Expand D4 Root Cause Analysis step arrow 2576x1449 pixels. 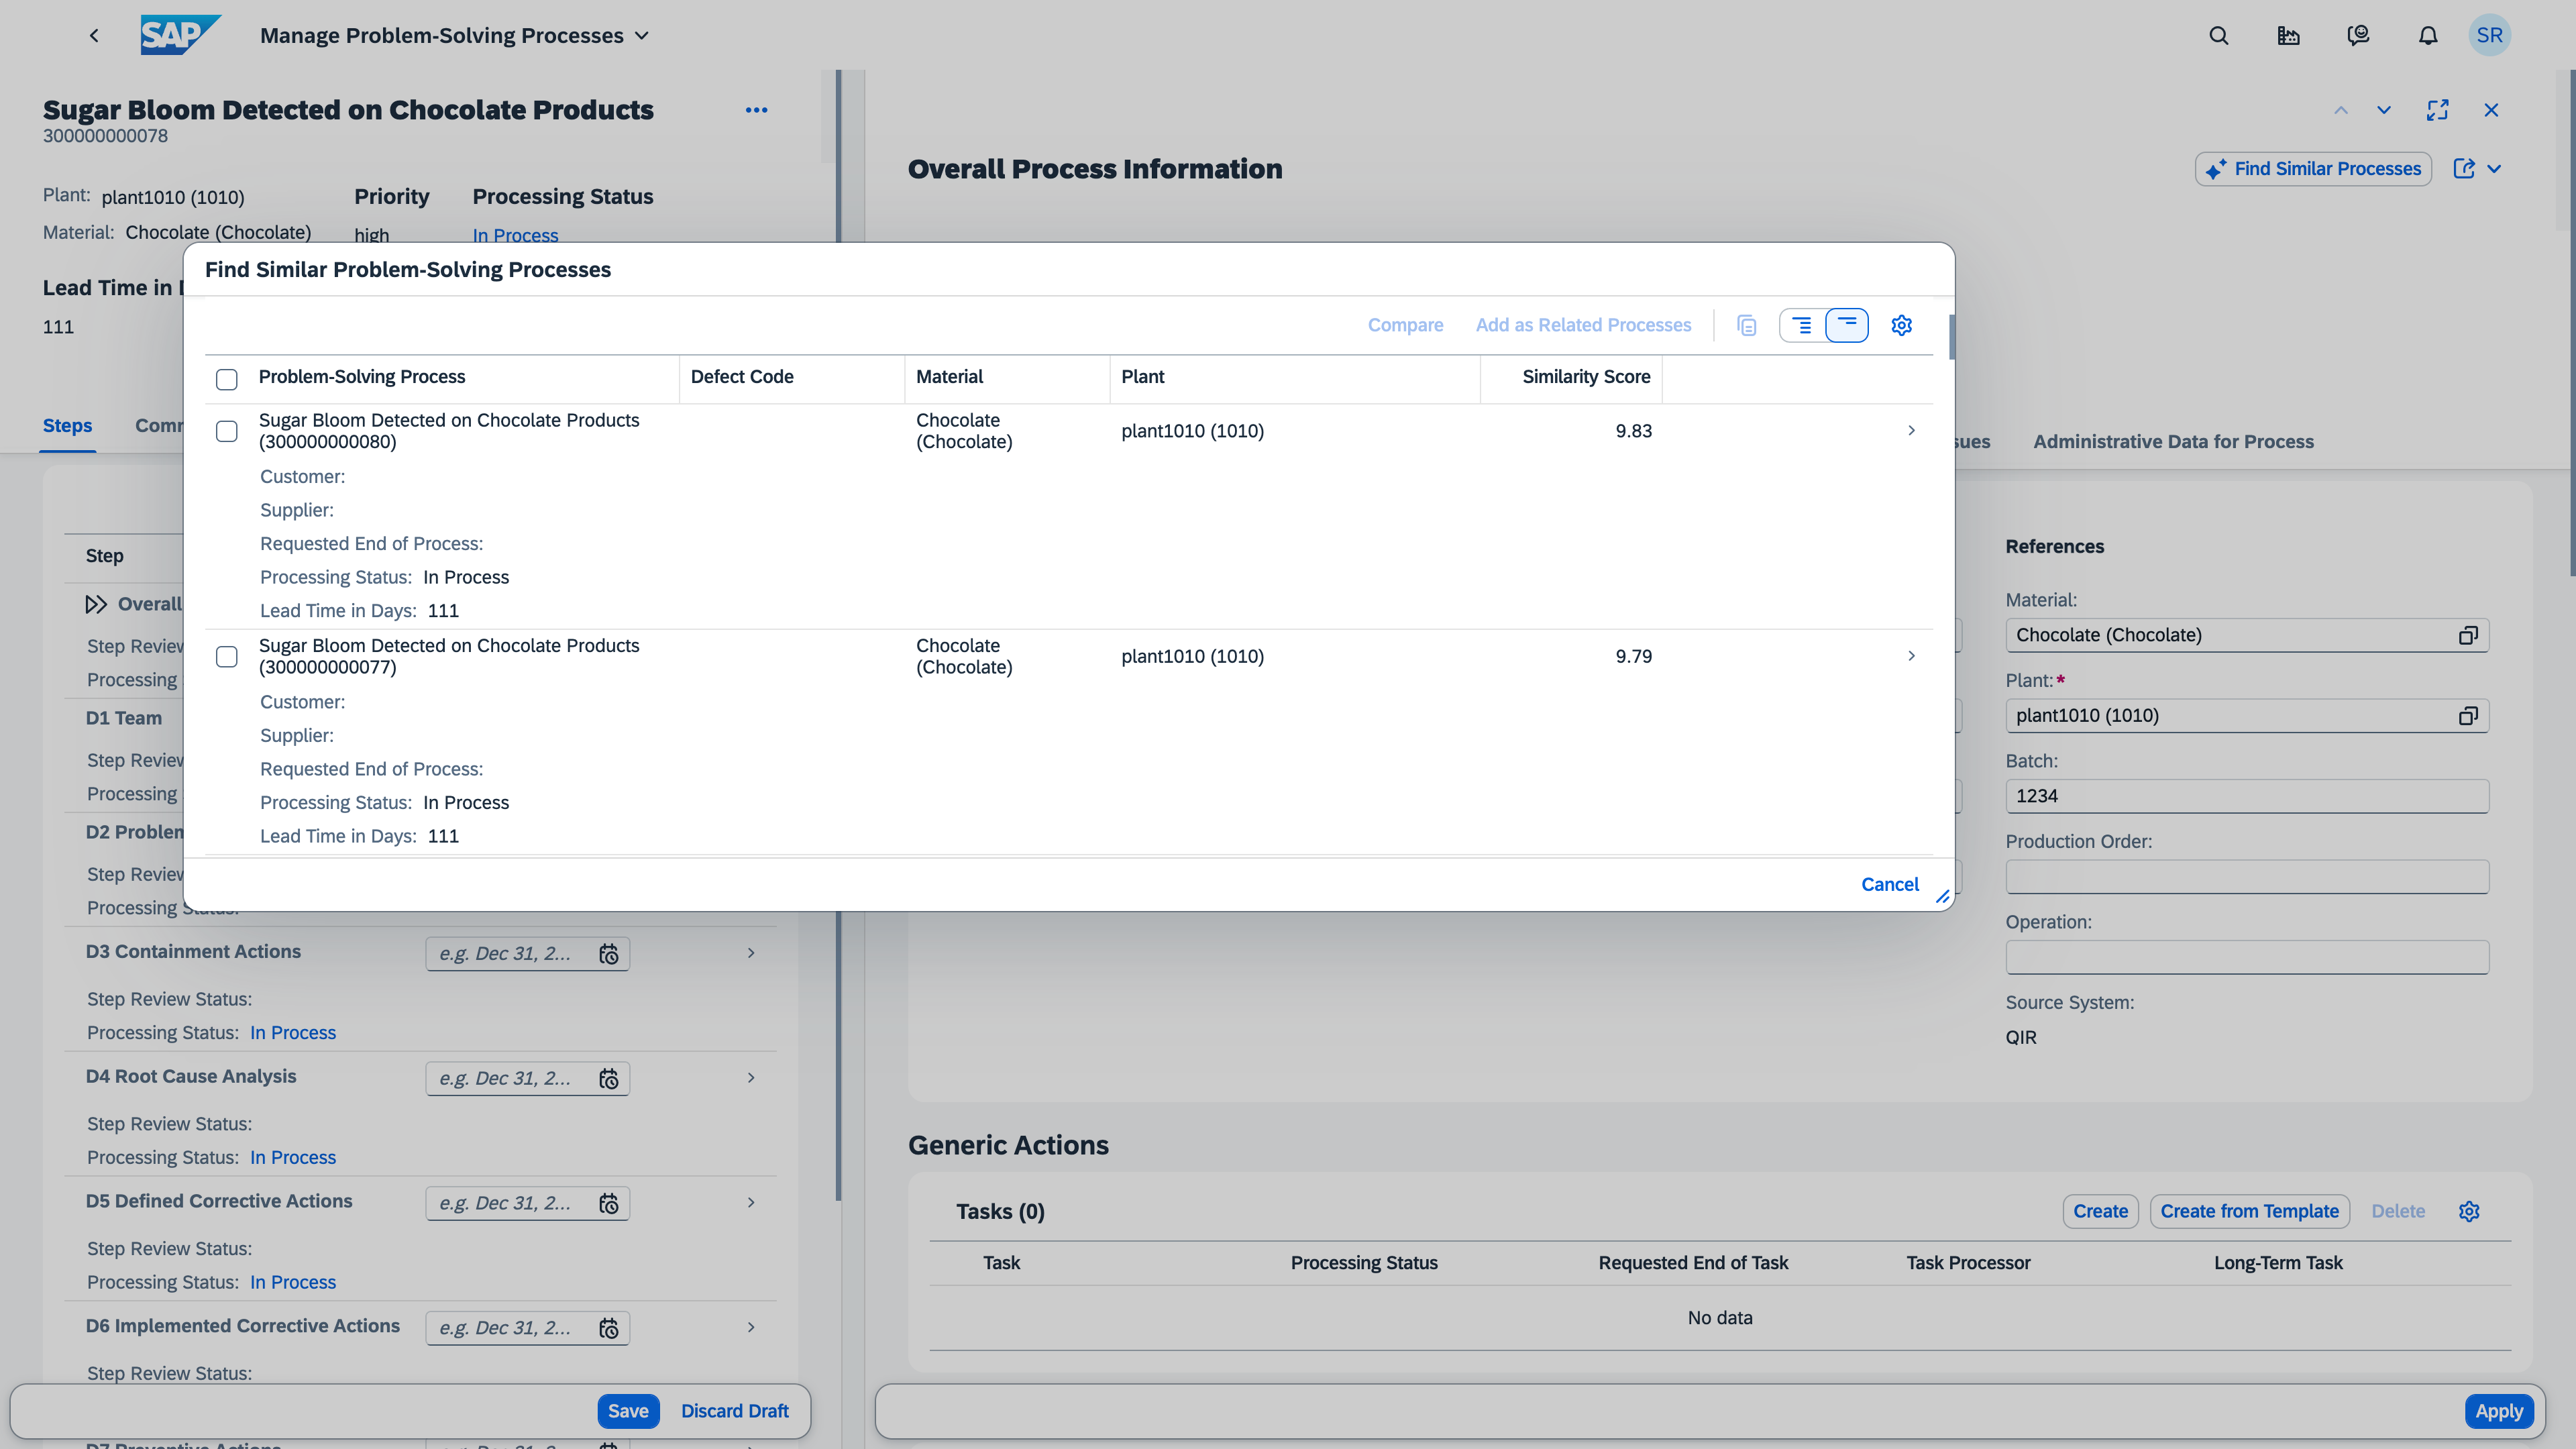751,1077
